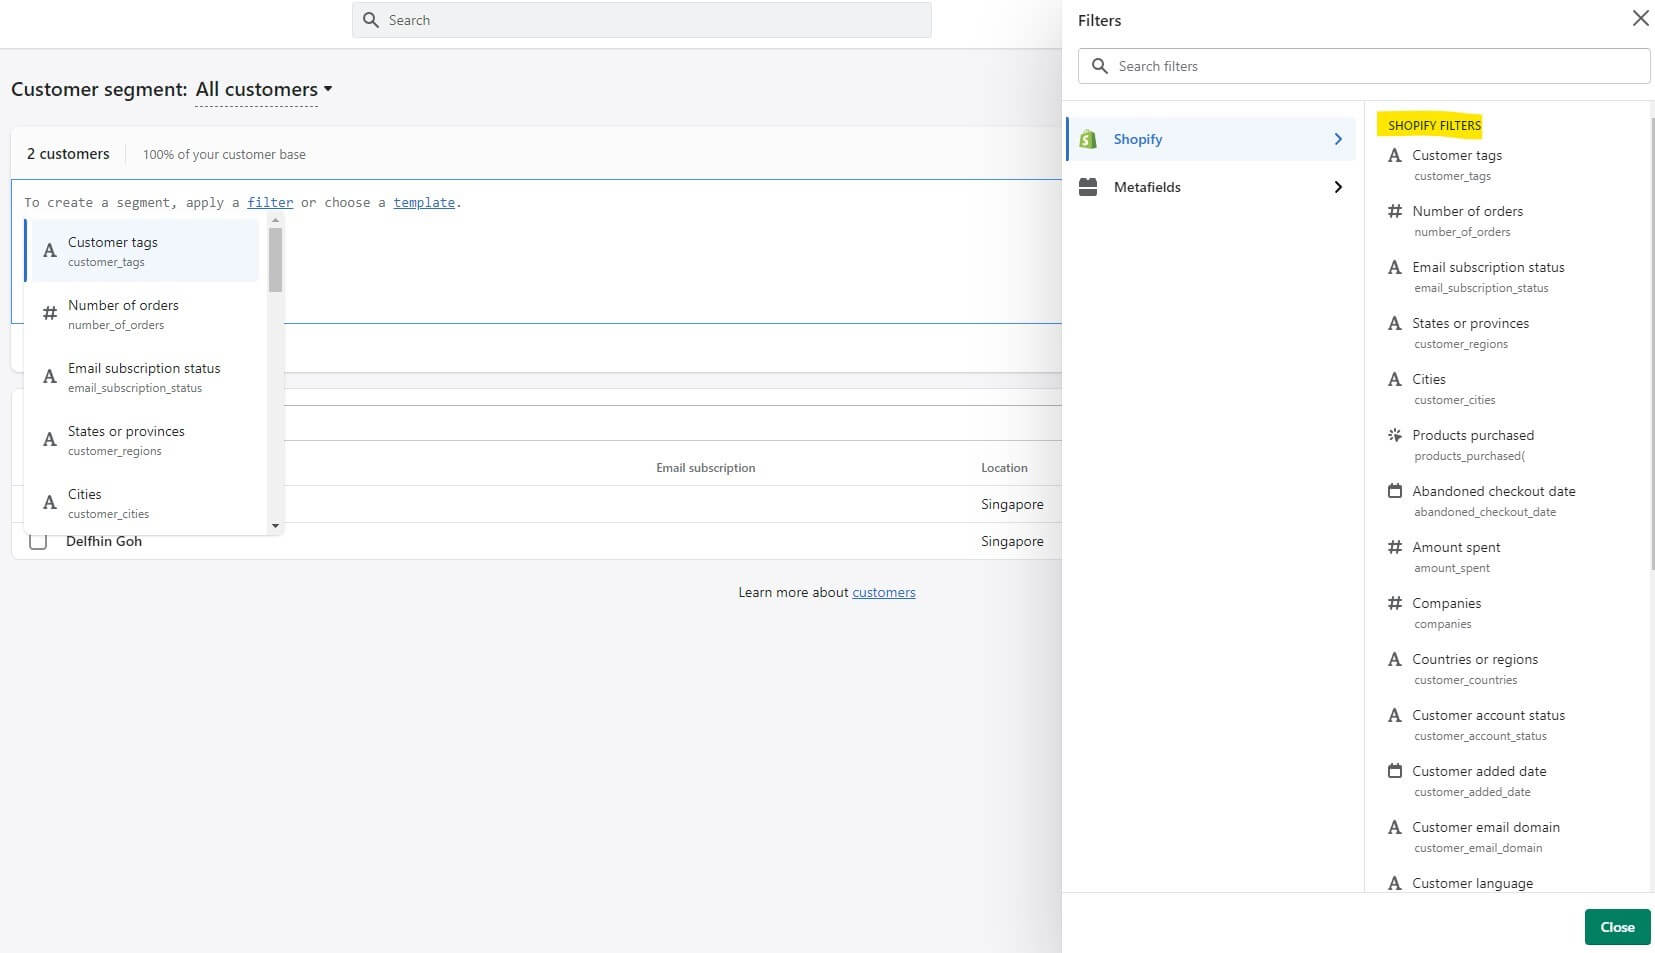Choose Cities from autocomplete list
1655x953 pixels.
pos(142,503)
